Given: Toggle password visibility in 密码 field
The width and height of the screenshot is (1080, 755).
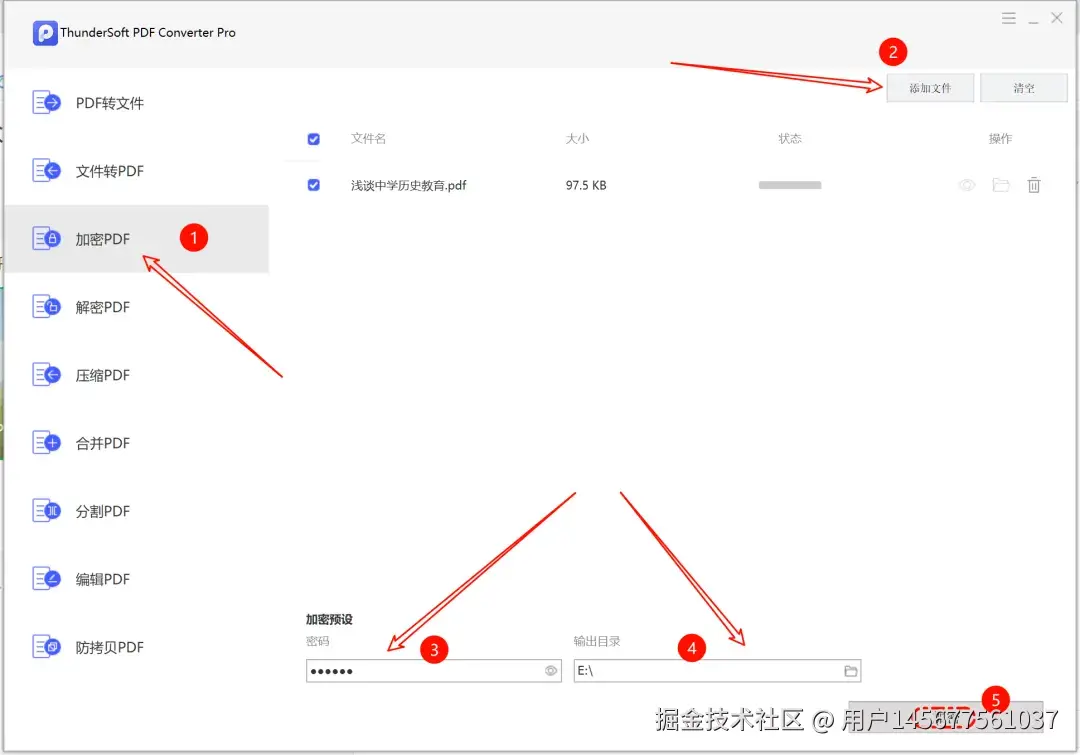Looking at the screenshot, I should [550, 670].
